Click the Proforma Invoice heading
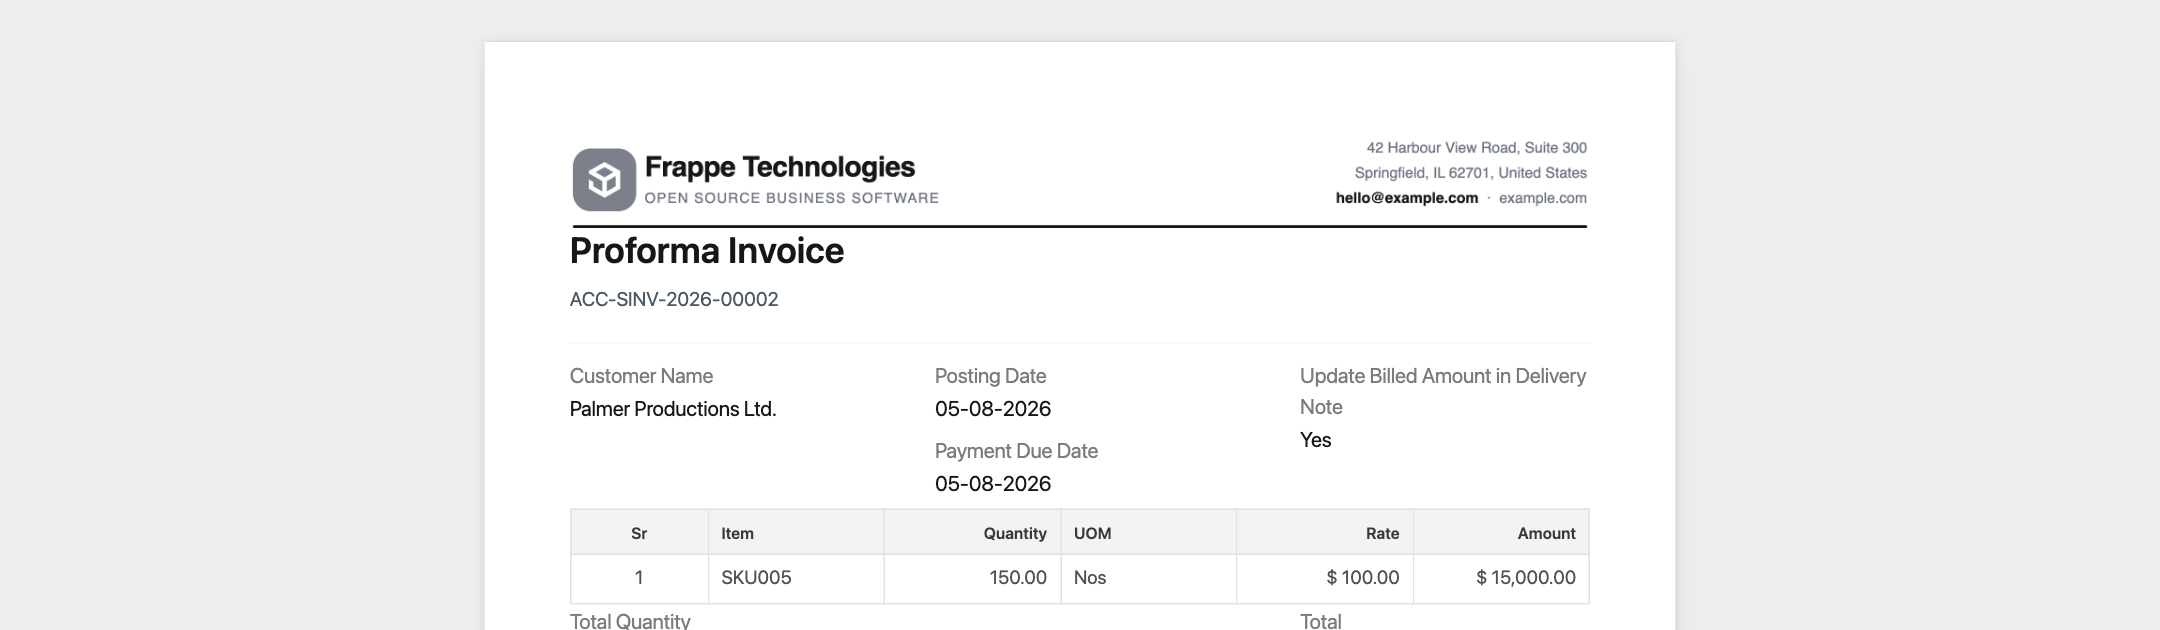This screenshot has height=630, width=2160. pos(707,251)
